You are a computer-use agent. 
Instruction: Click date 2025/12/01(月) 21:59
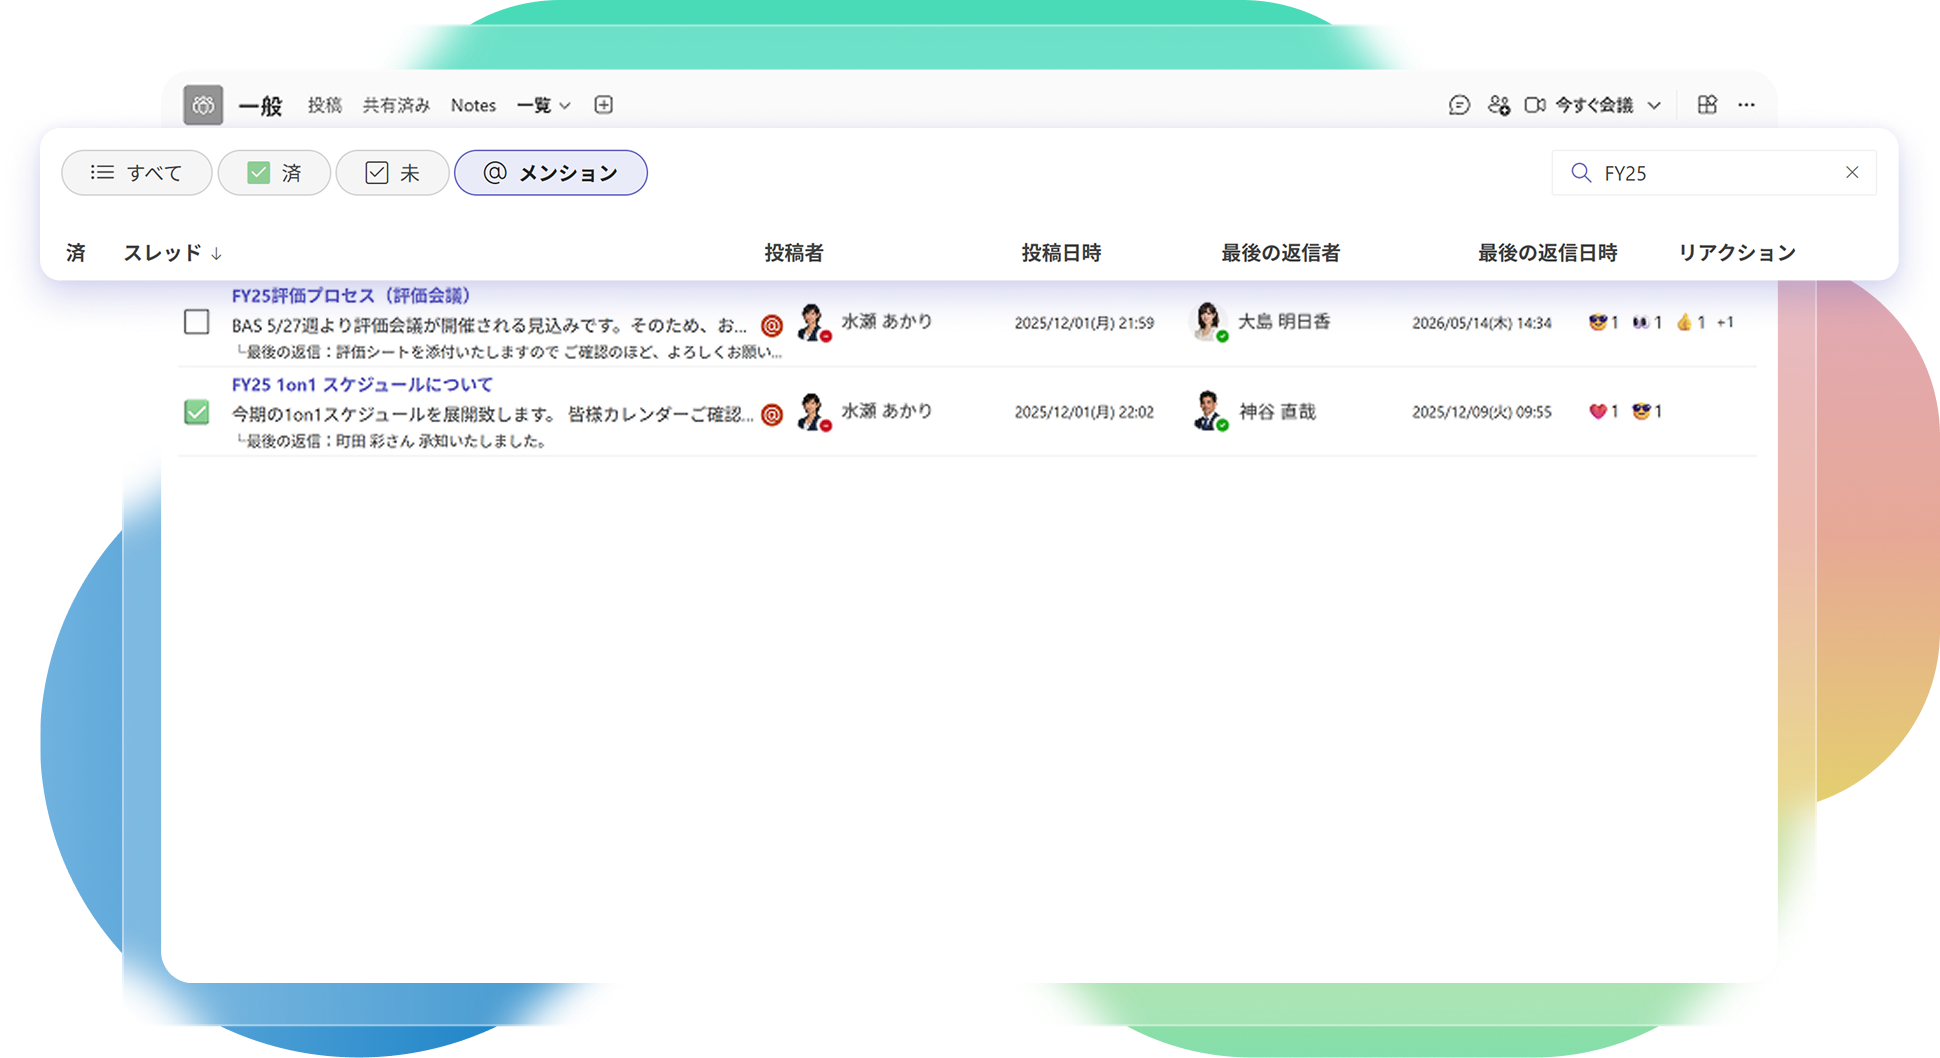click(1084, 323)
